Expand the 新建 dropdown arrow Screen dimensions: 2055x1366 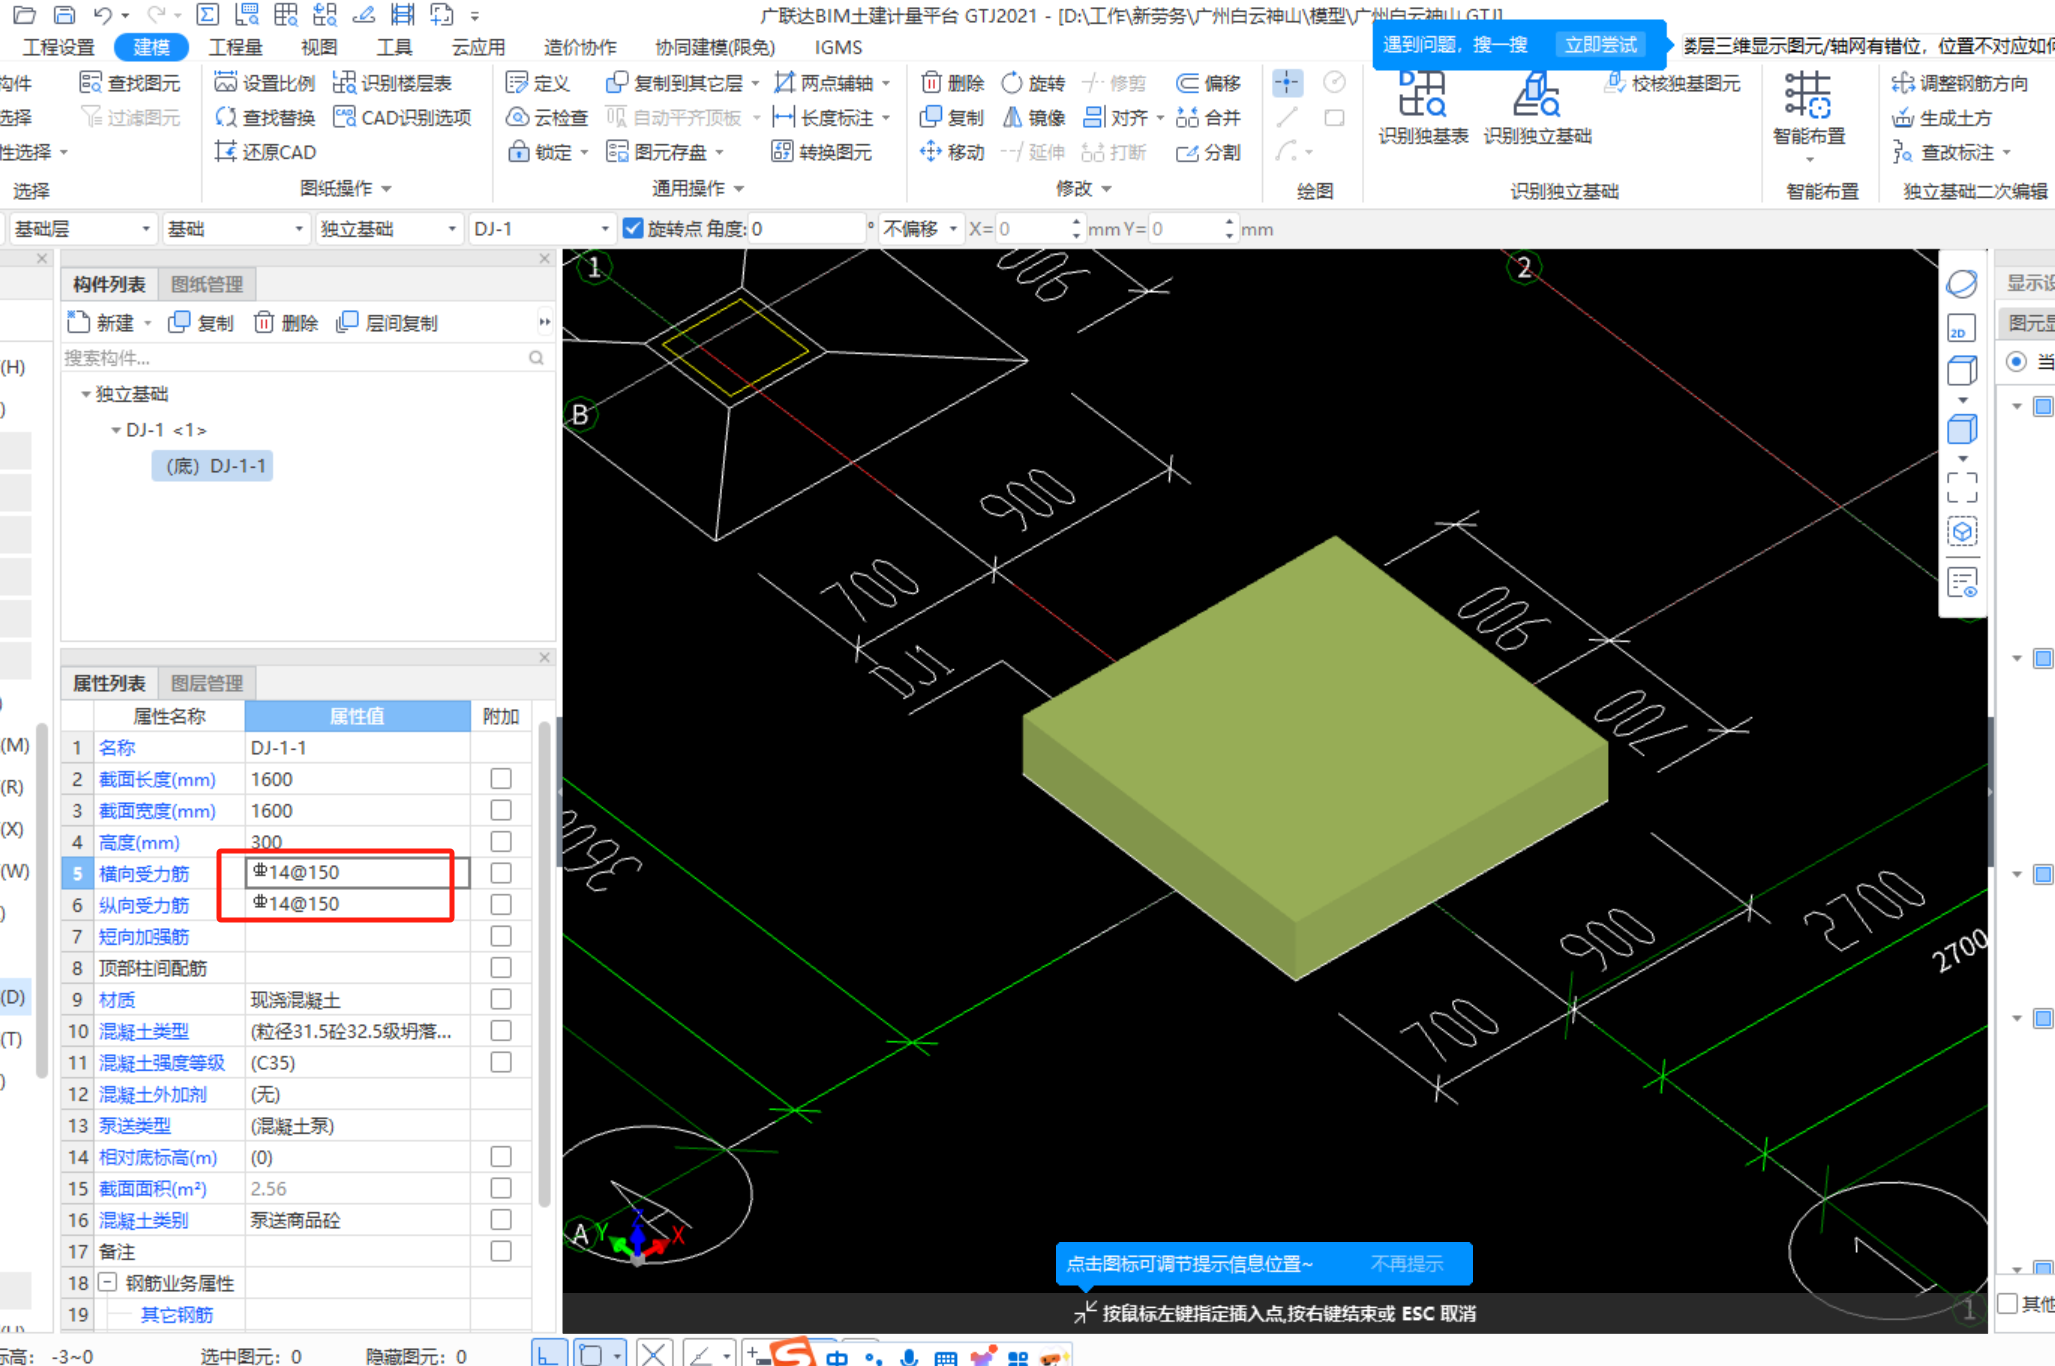[148, 323]
